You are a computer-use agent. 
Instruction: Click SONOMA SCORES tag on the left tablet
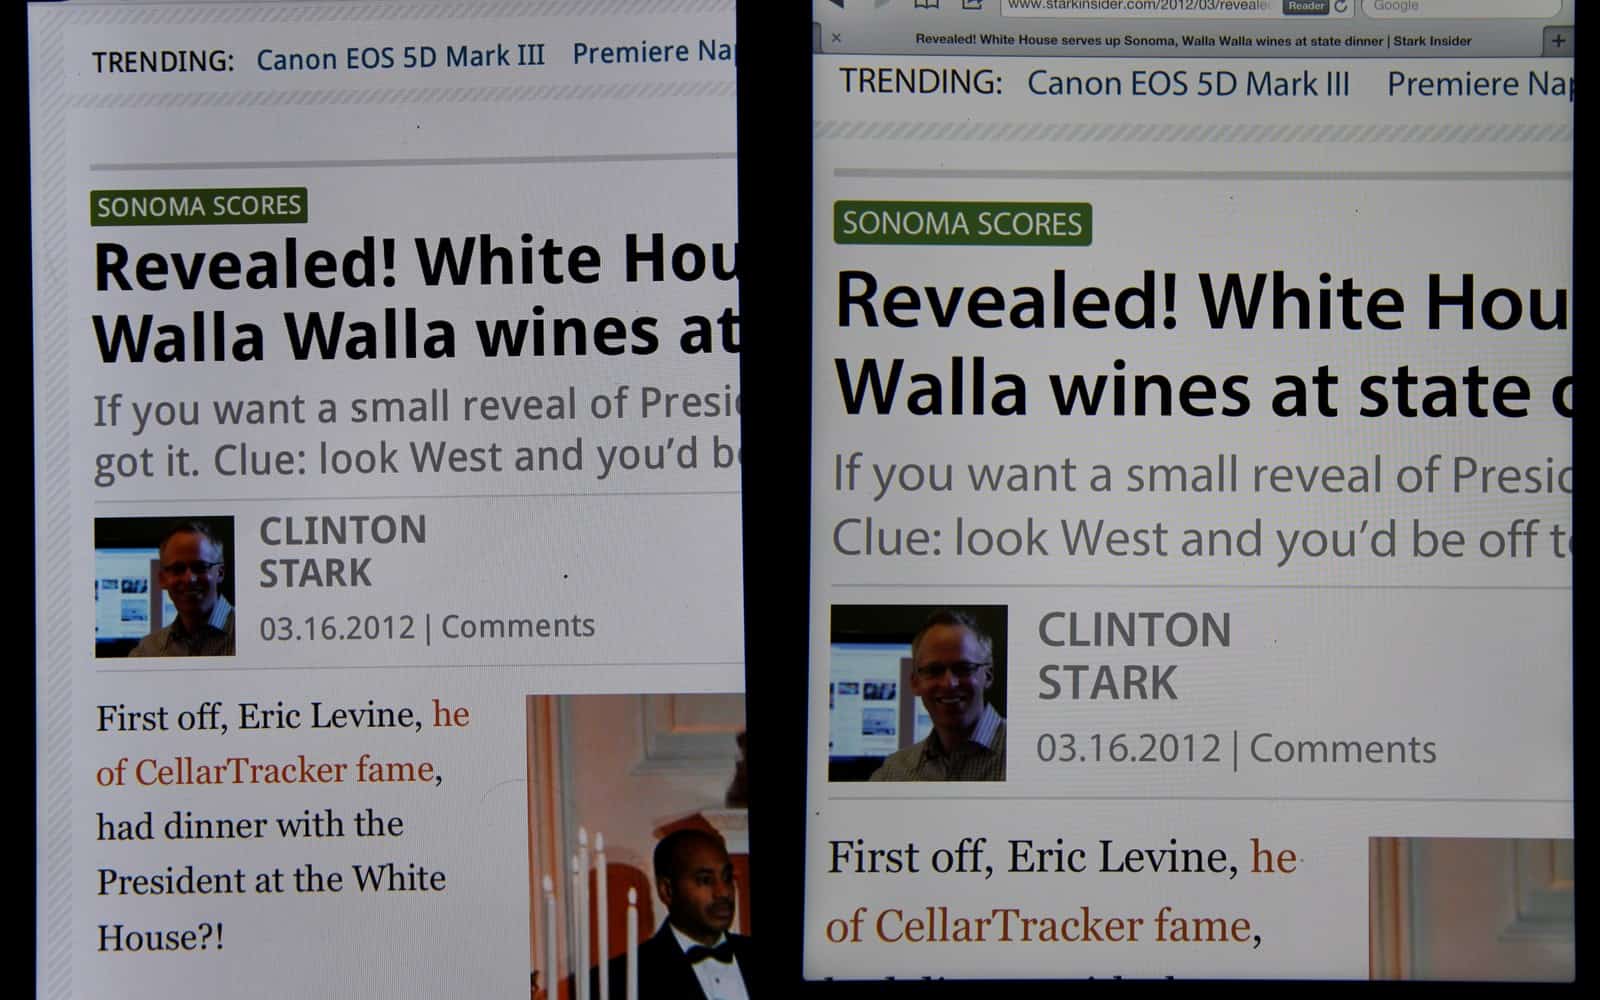coord(199,206)
